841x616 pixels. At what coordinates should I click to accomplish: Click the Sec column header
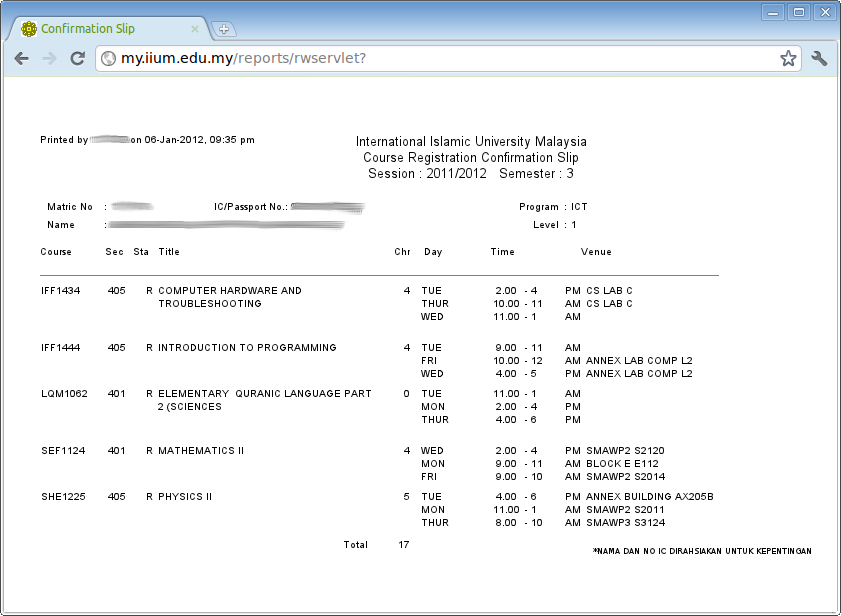coord(114,252)
